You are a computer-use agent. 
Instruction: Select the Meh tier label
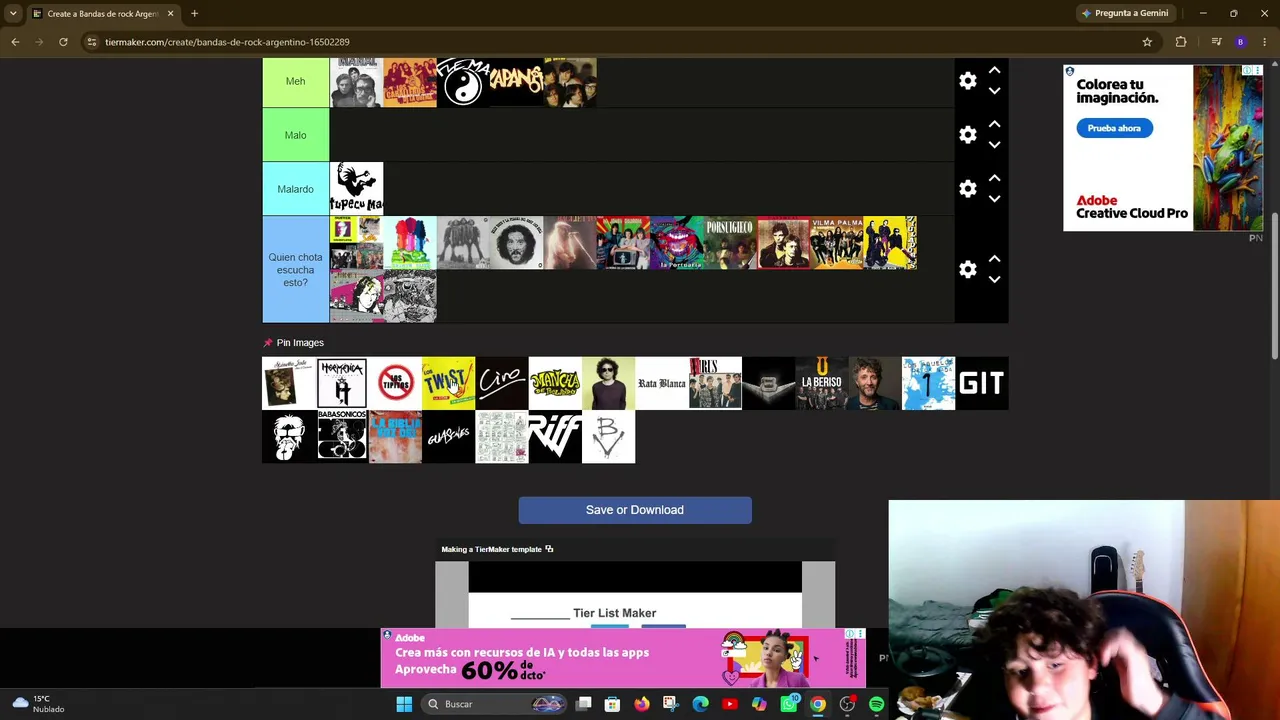[x=295, y=81]
